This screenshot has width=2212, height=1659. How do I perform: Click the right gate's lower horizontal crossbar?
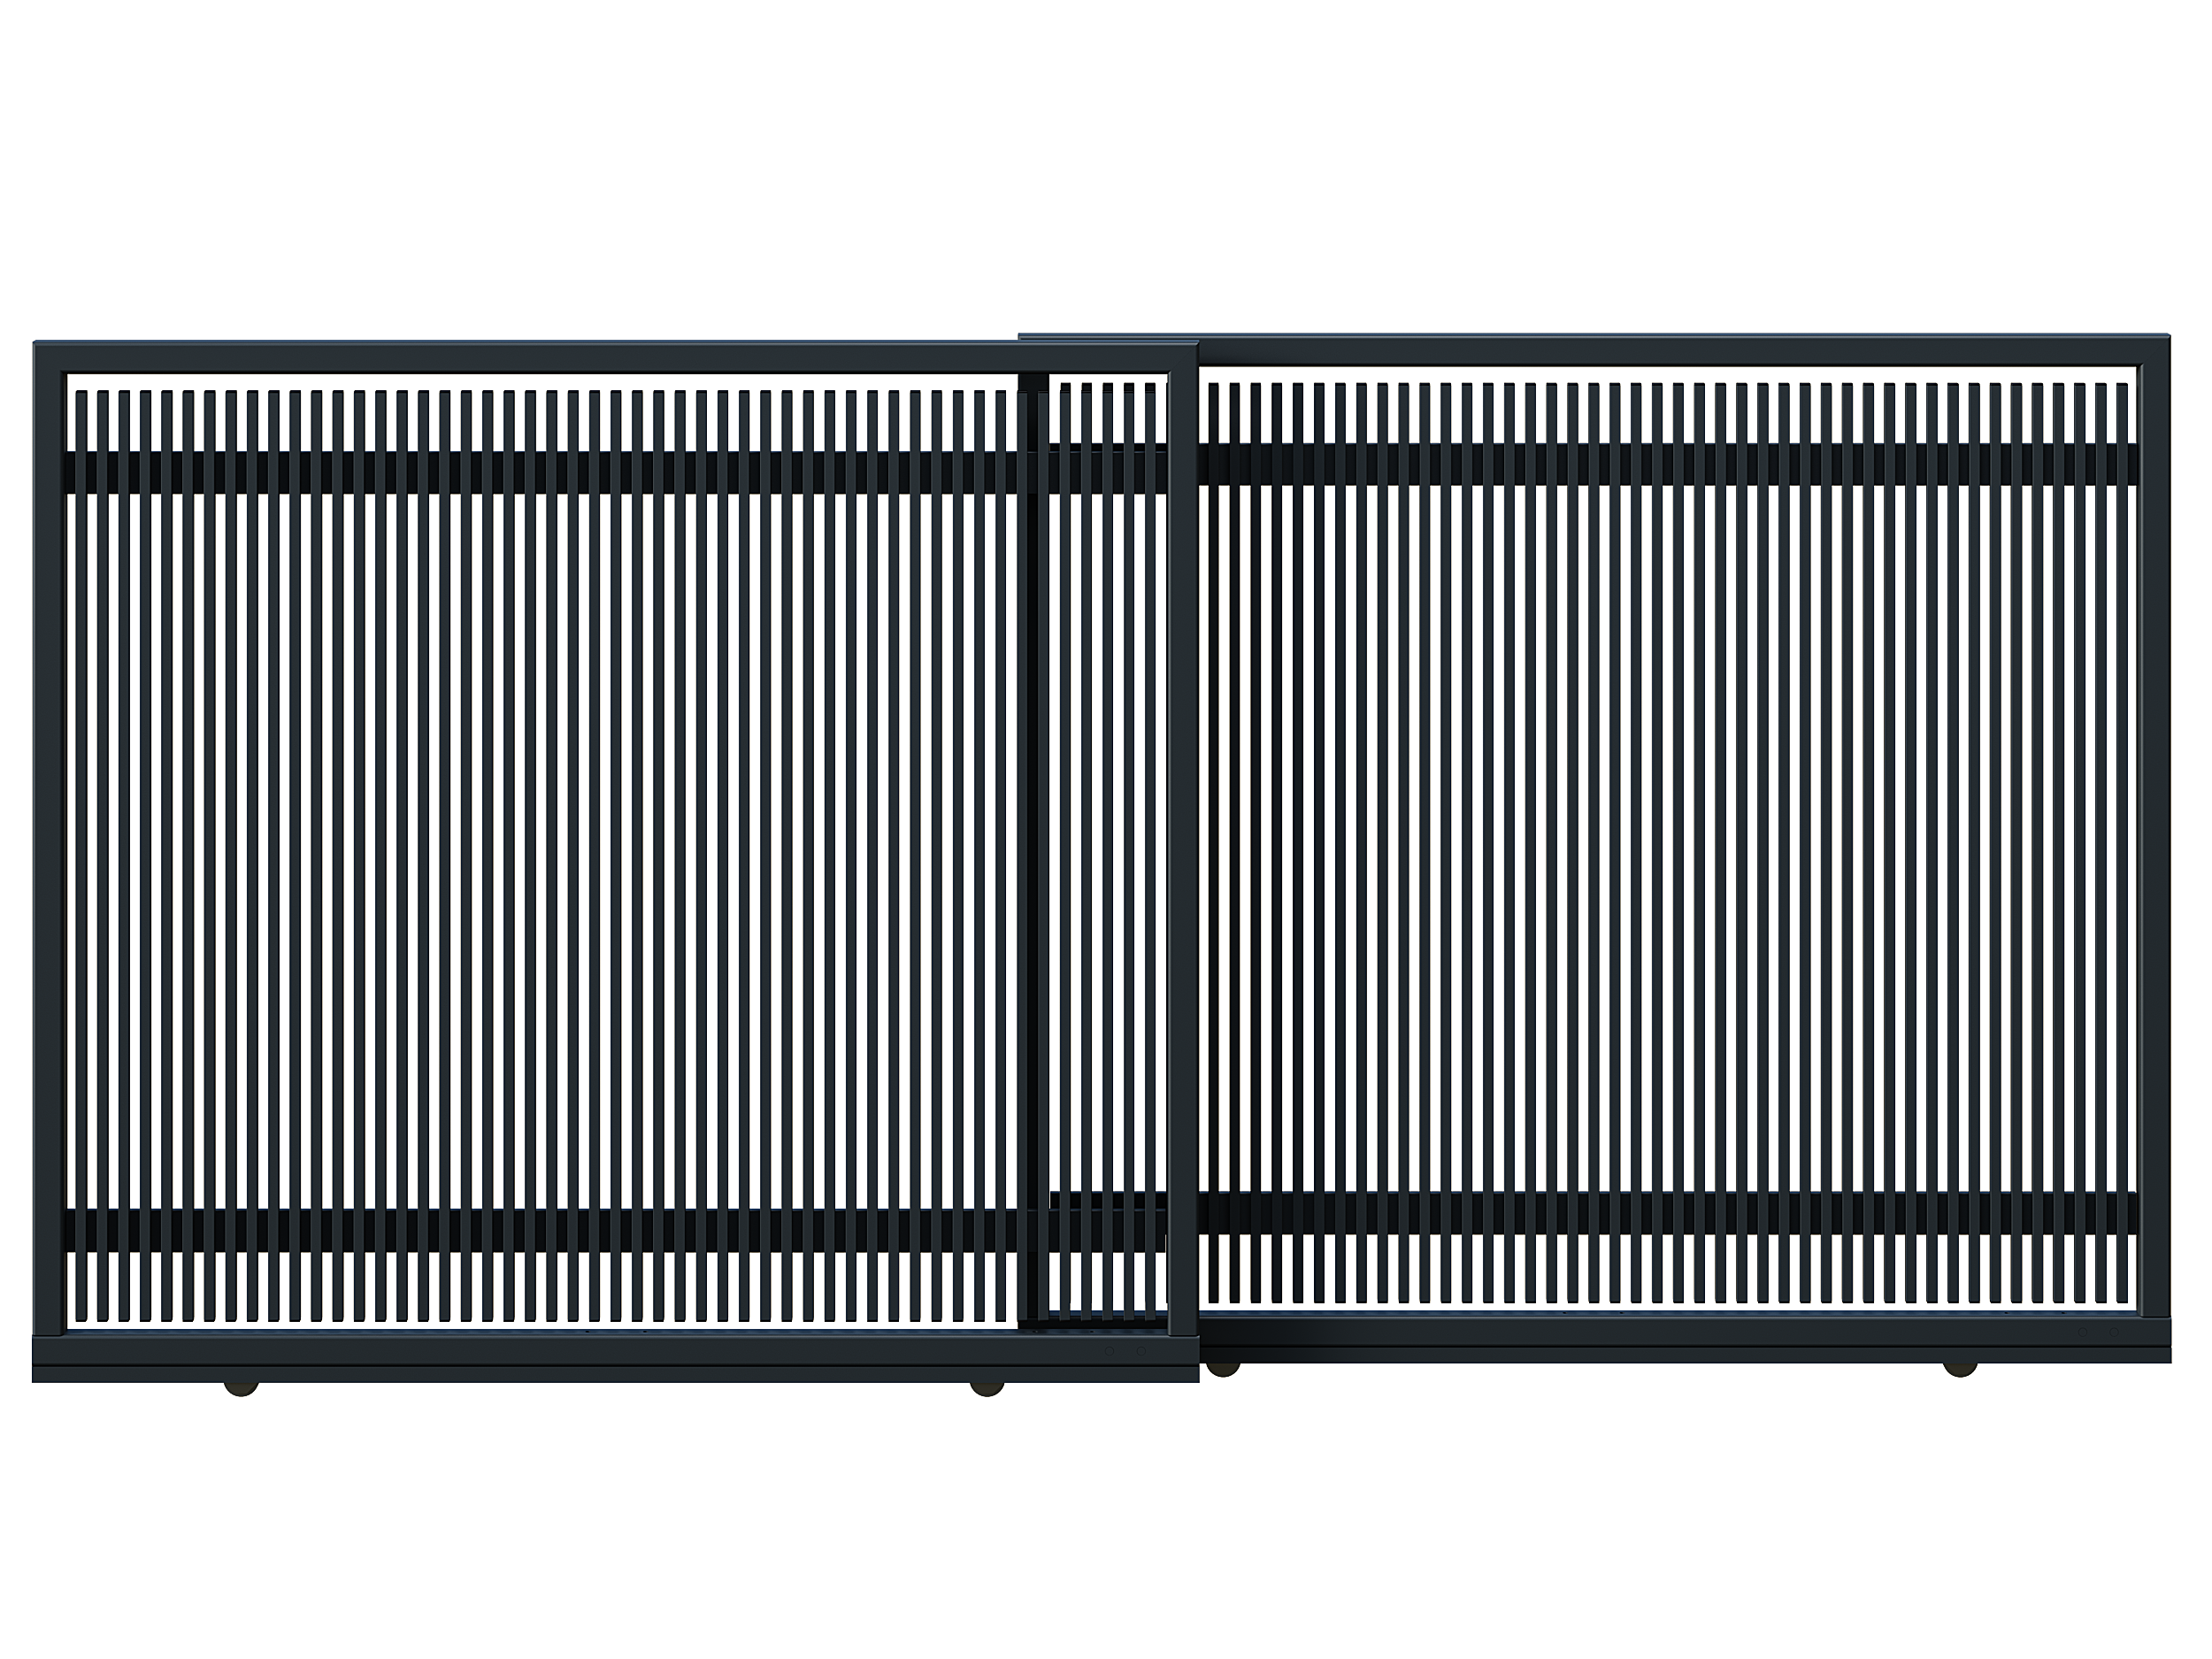coord(1670,1212)
